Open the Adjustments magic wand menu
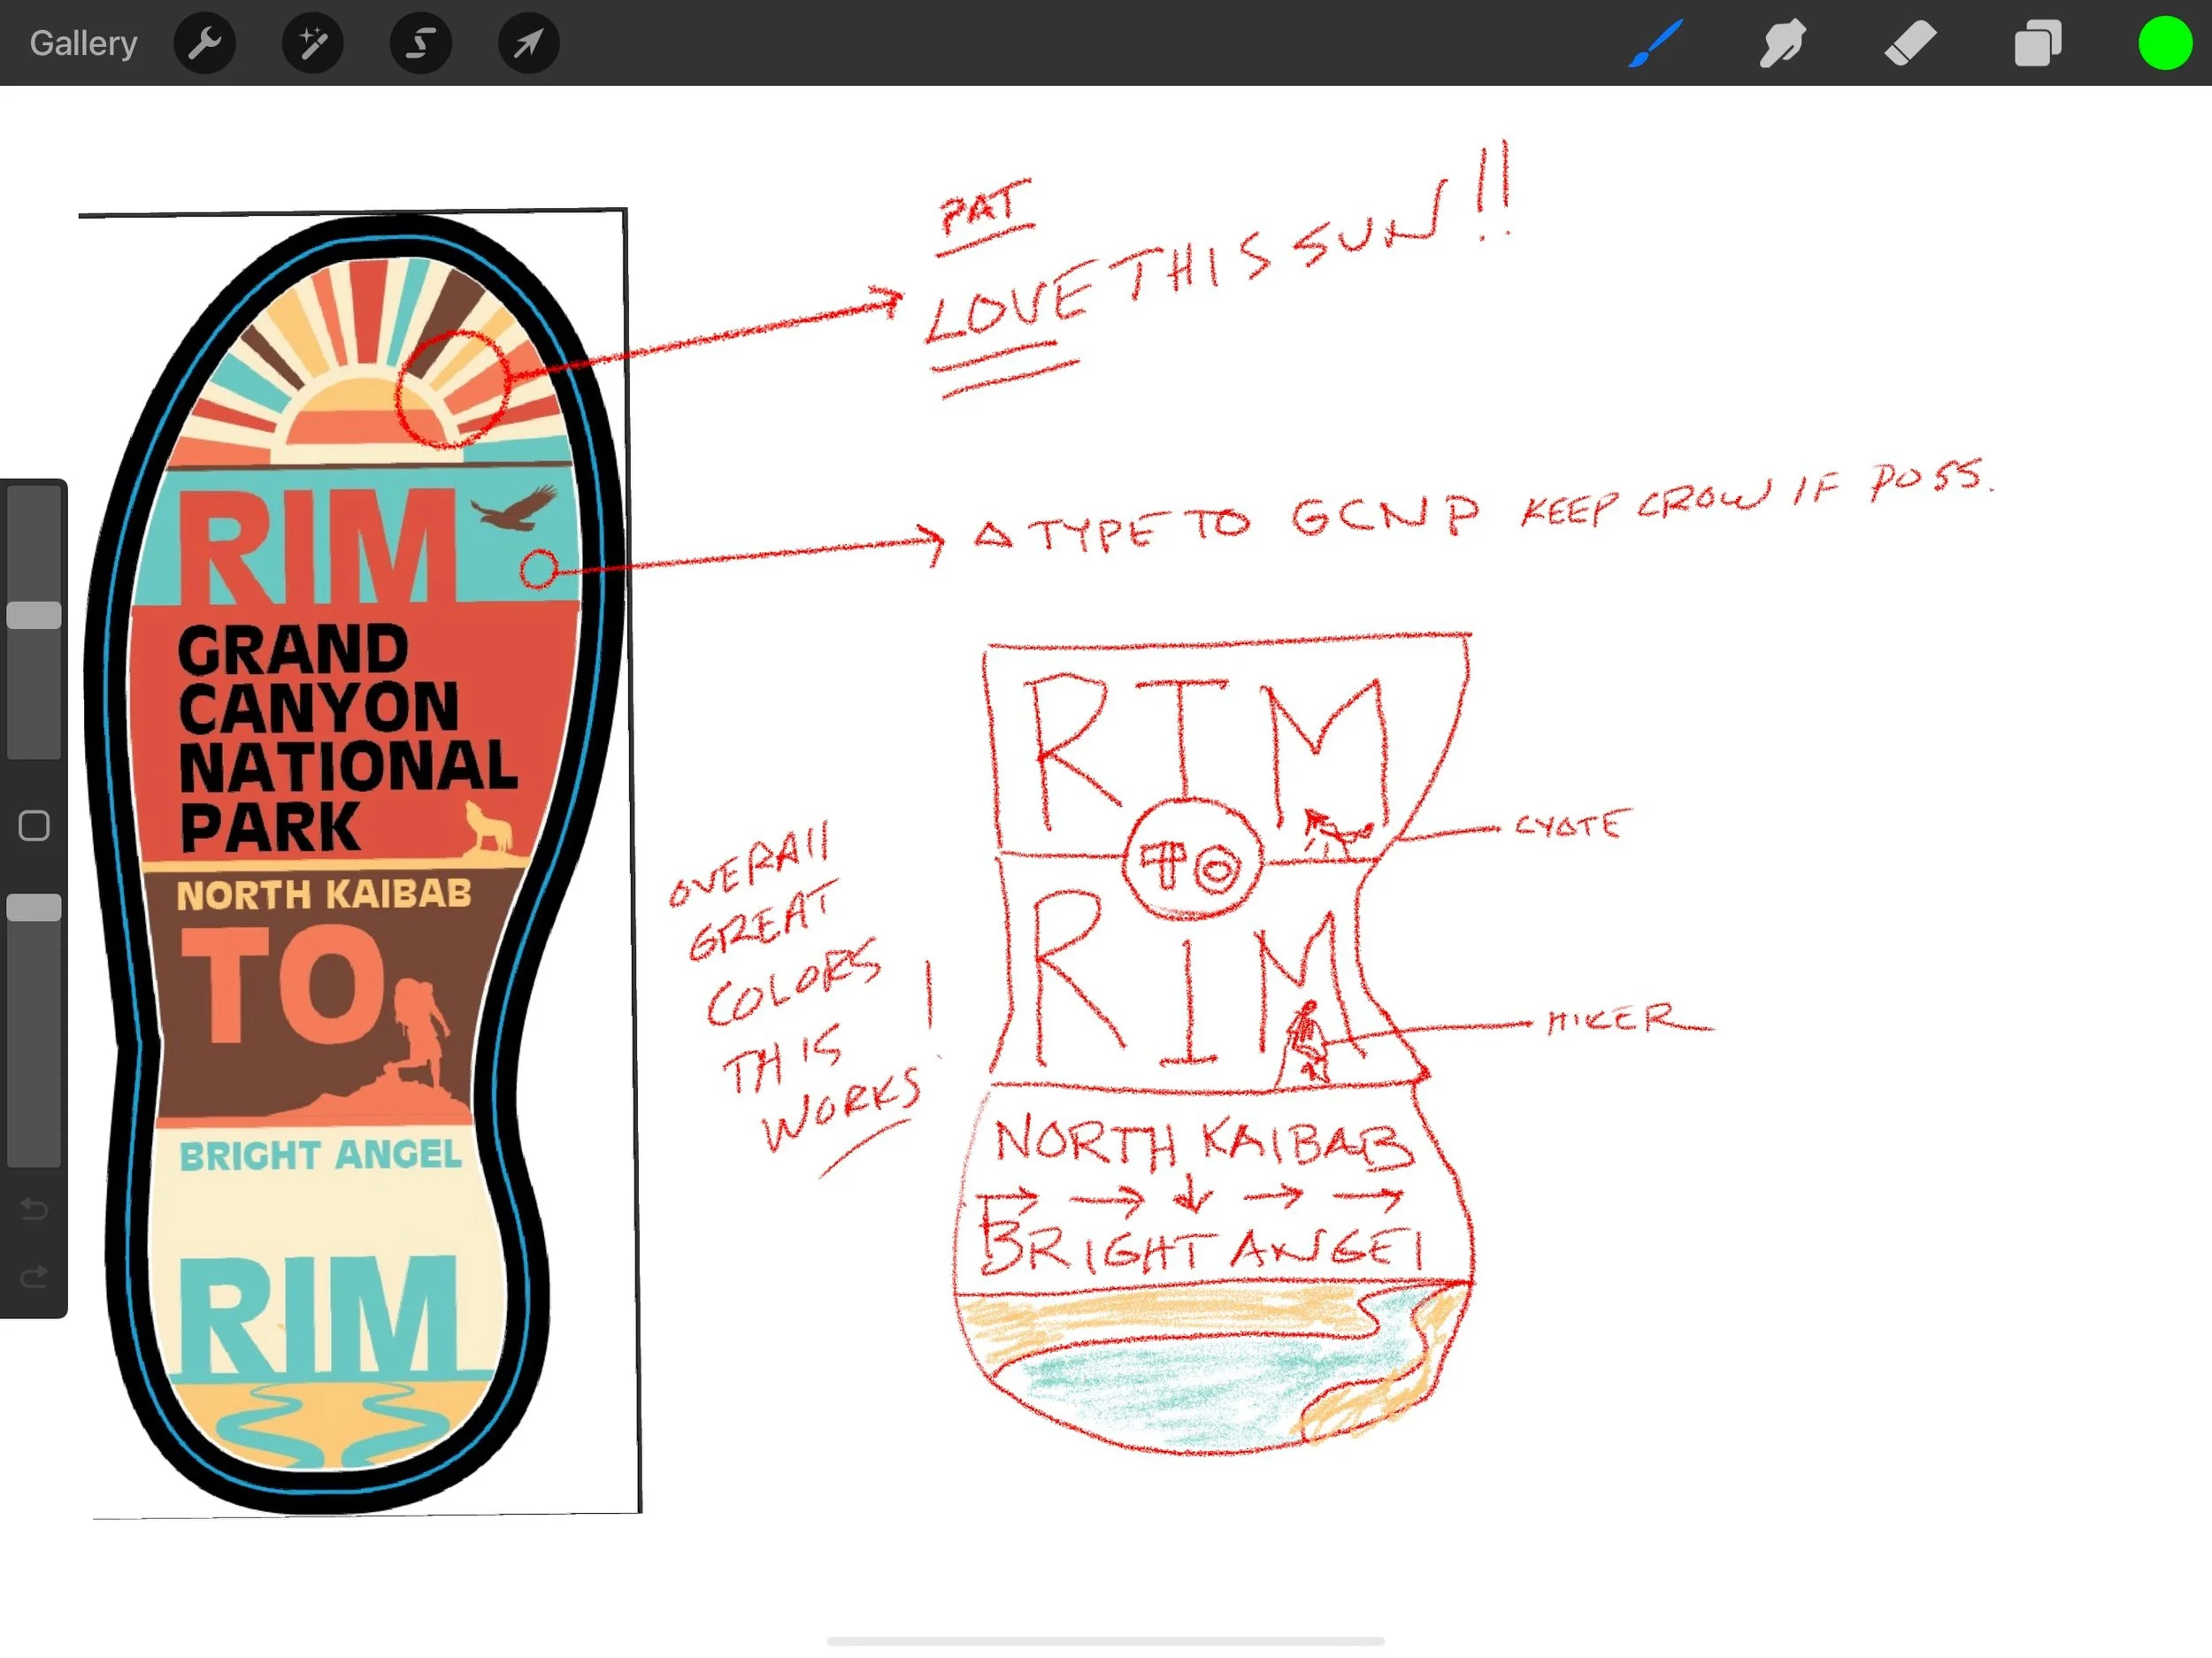The width and height of the screenshot is (2212, 1658). click(x=313, y=43)
